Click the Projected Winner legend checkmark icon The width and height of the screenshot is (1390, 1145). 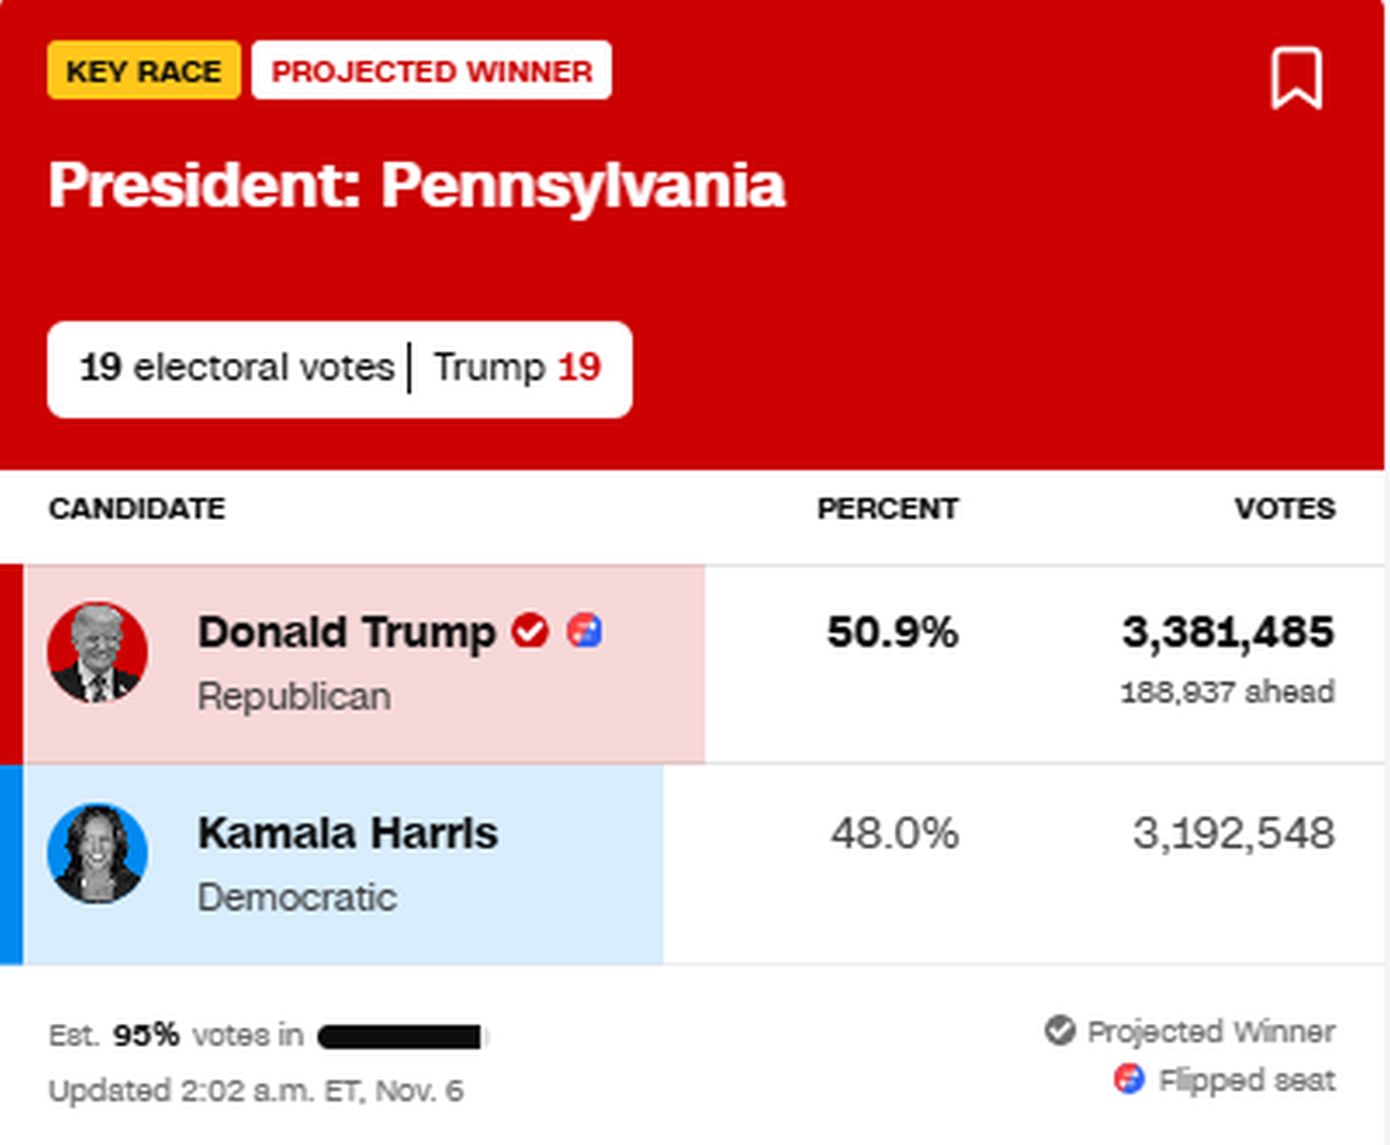click(1059, 1030)
